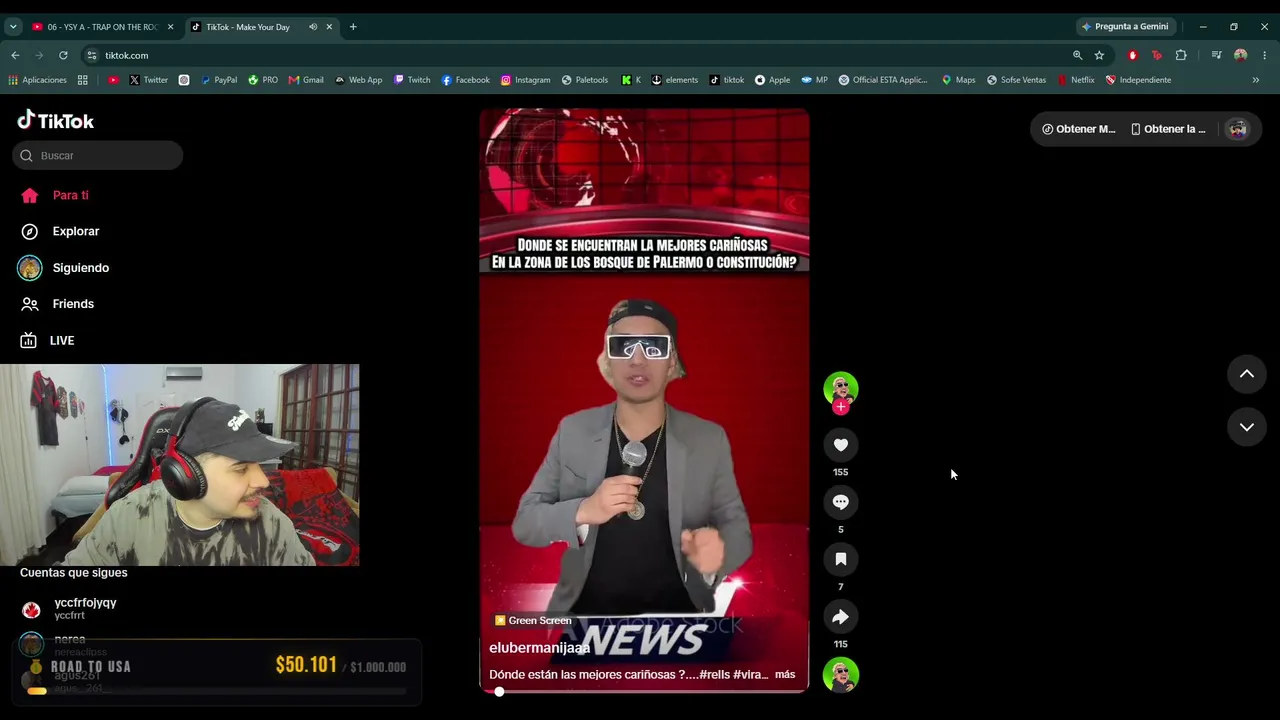Open a new browser tab
This screenshot has width=1280, height=720.
pyautogui.click(x=353, y=27)
